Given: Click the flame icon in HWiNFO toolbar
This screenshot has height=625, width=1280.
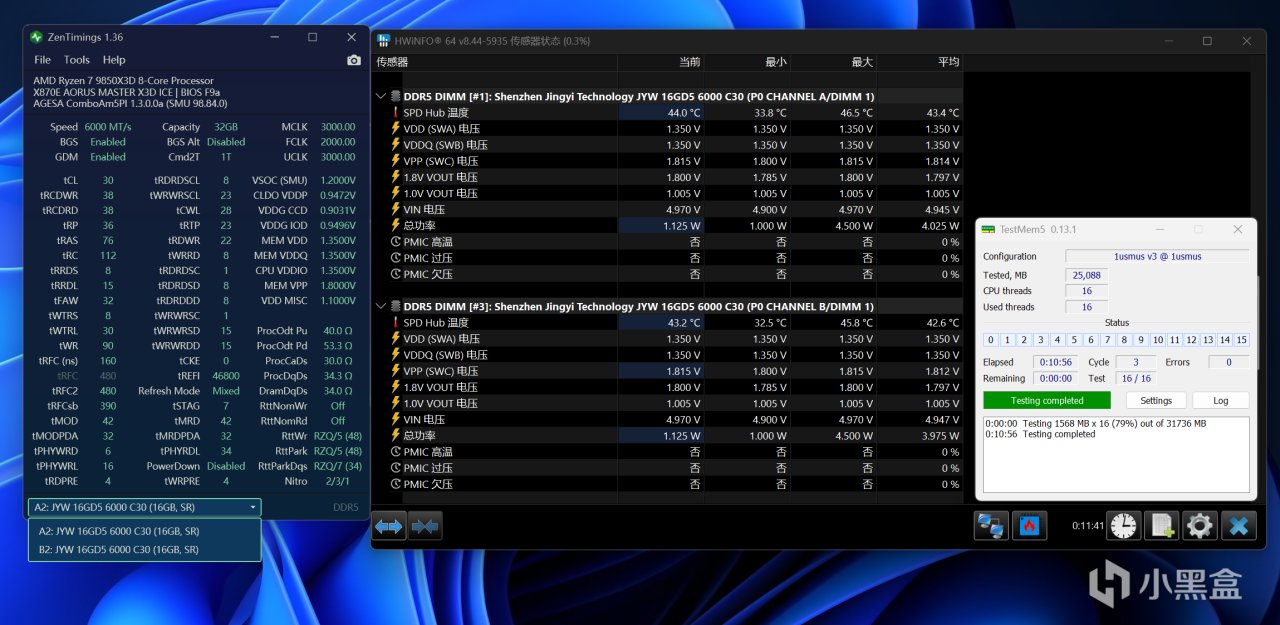Looking at the screenshot, I should [x=1028, y=526].
